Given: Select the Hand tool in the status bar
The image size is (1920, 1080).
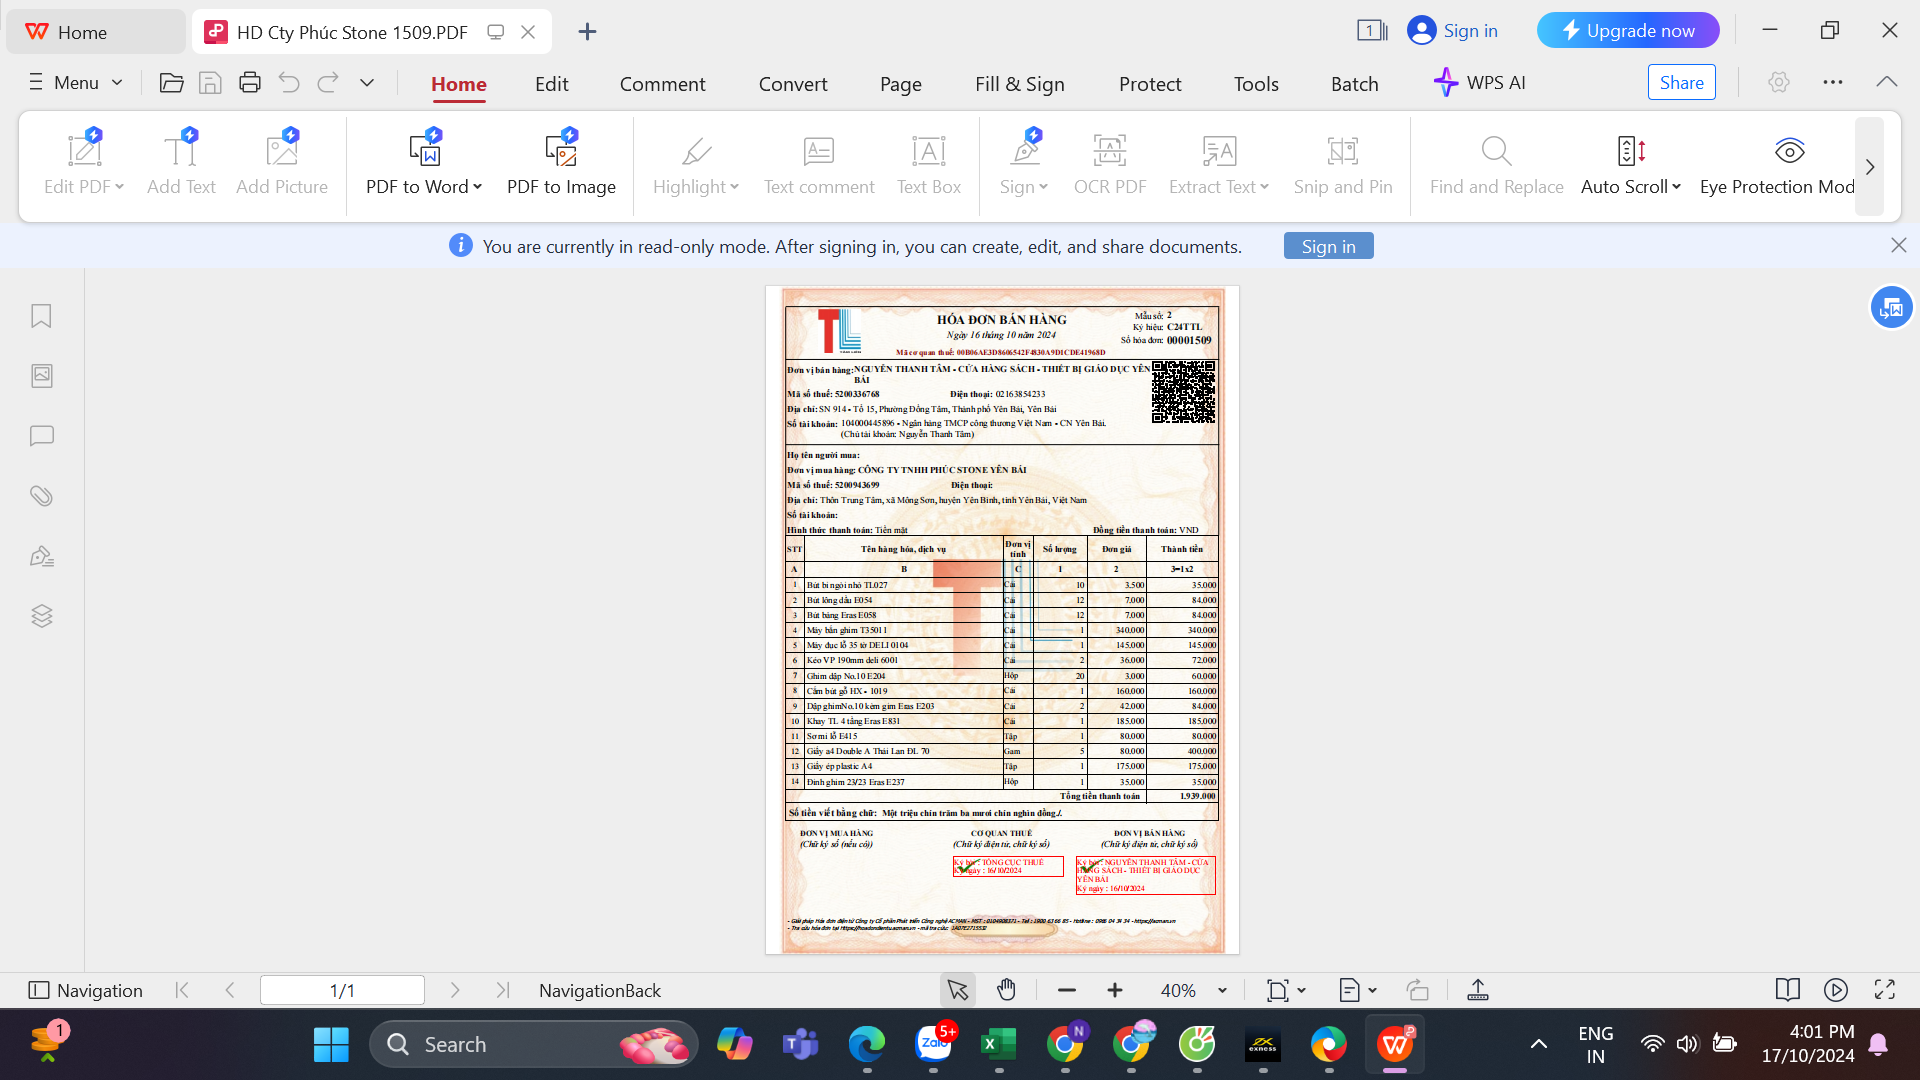Looking at the screenshot, I should (x=1006, y=990).
